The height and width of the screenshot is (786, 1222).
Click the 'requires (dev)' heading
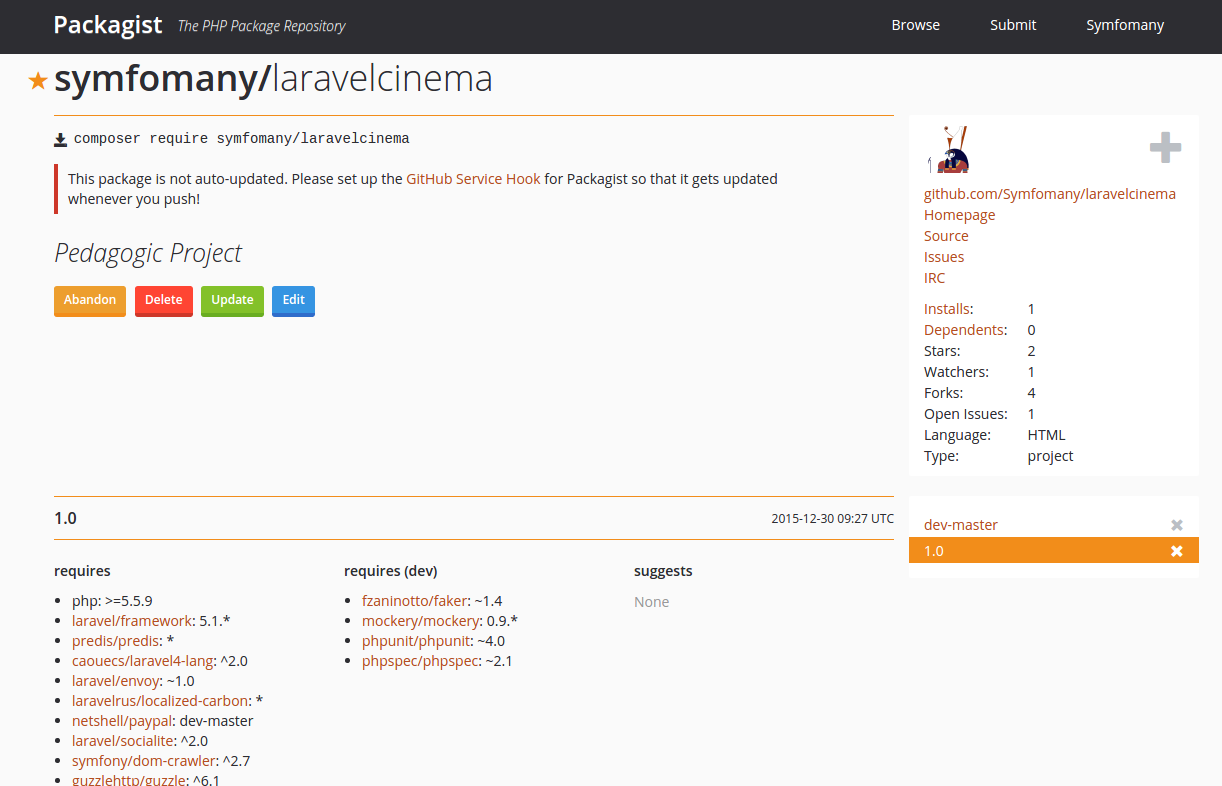pos(390,571)
